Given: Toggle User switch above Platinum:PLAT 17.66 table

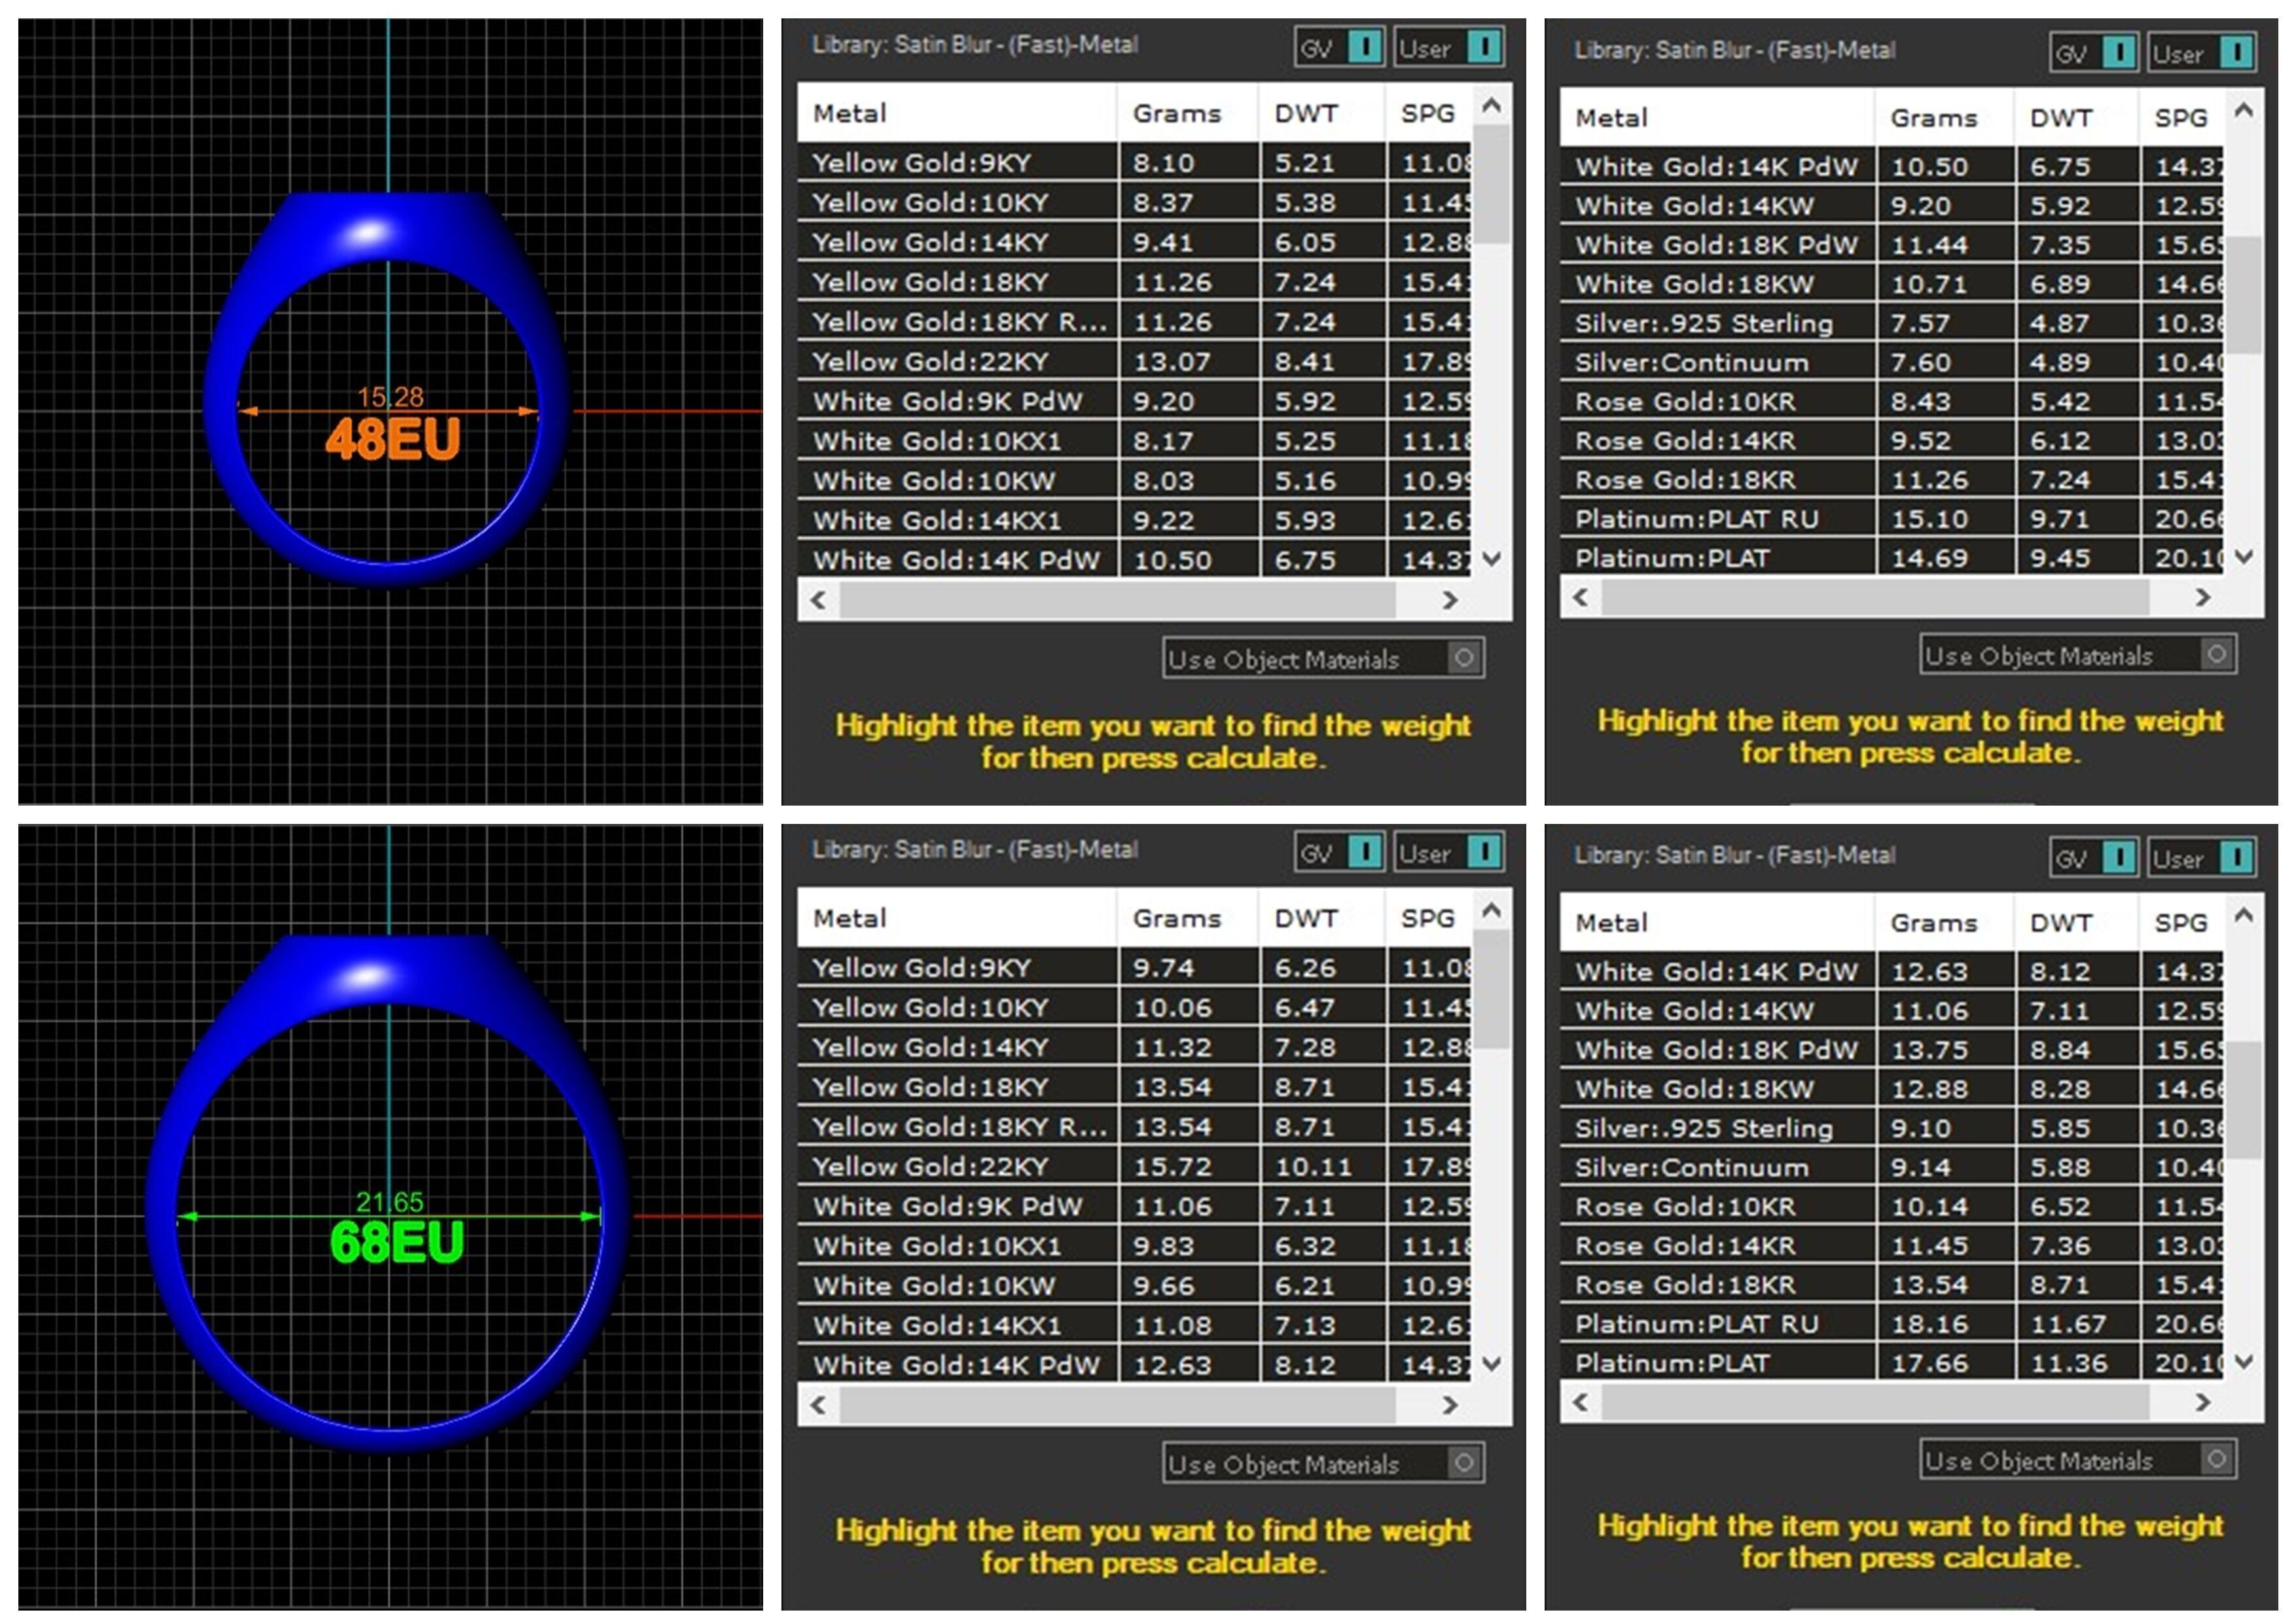Looking at the screenshot, I should pyautogui.click(x=2236, y=858).
